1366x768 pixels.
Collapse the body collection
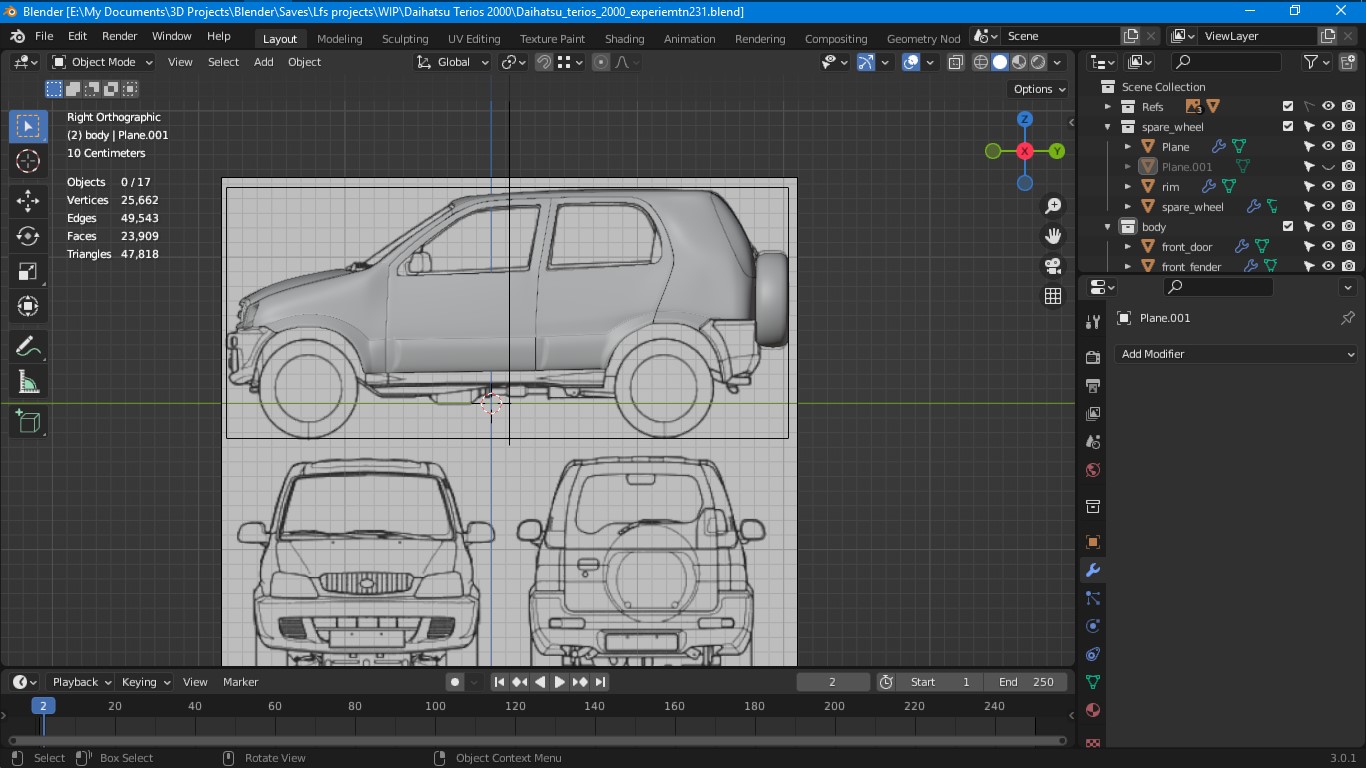coord(1108,227)
